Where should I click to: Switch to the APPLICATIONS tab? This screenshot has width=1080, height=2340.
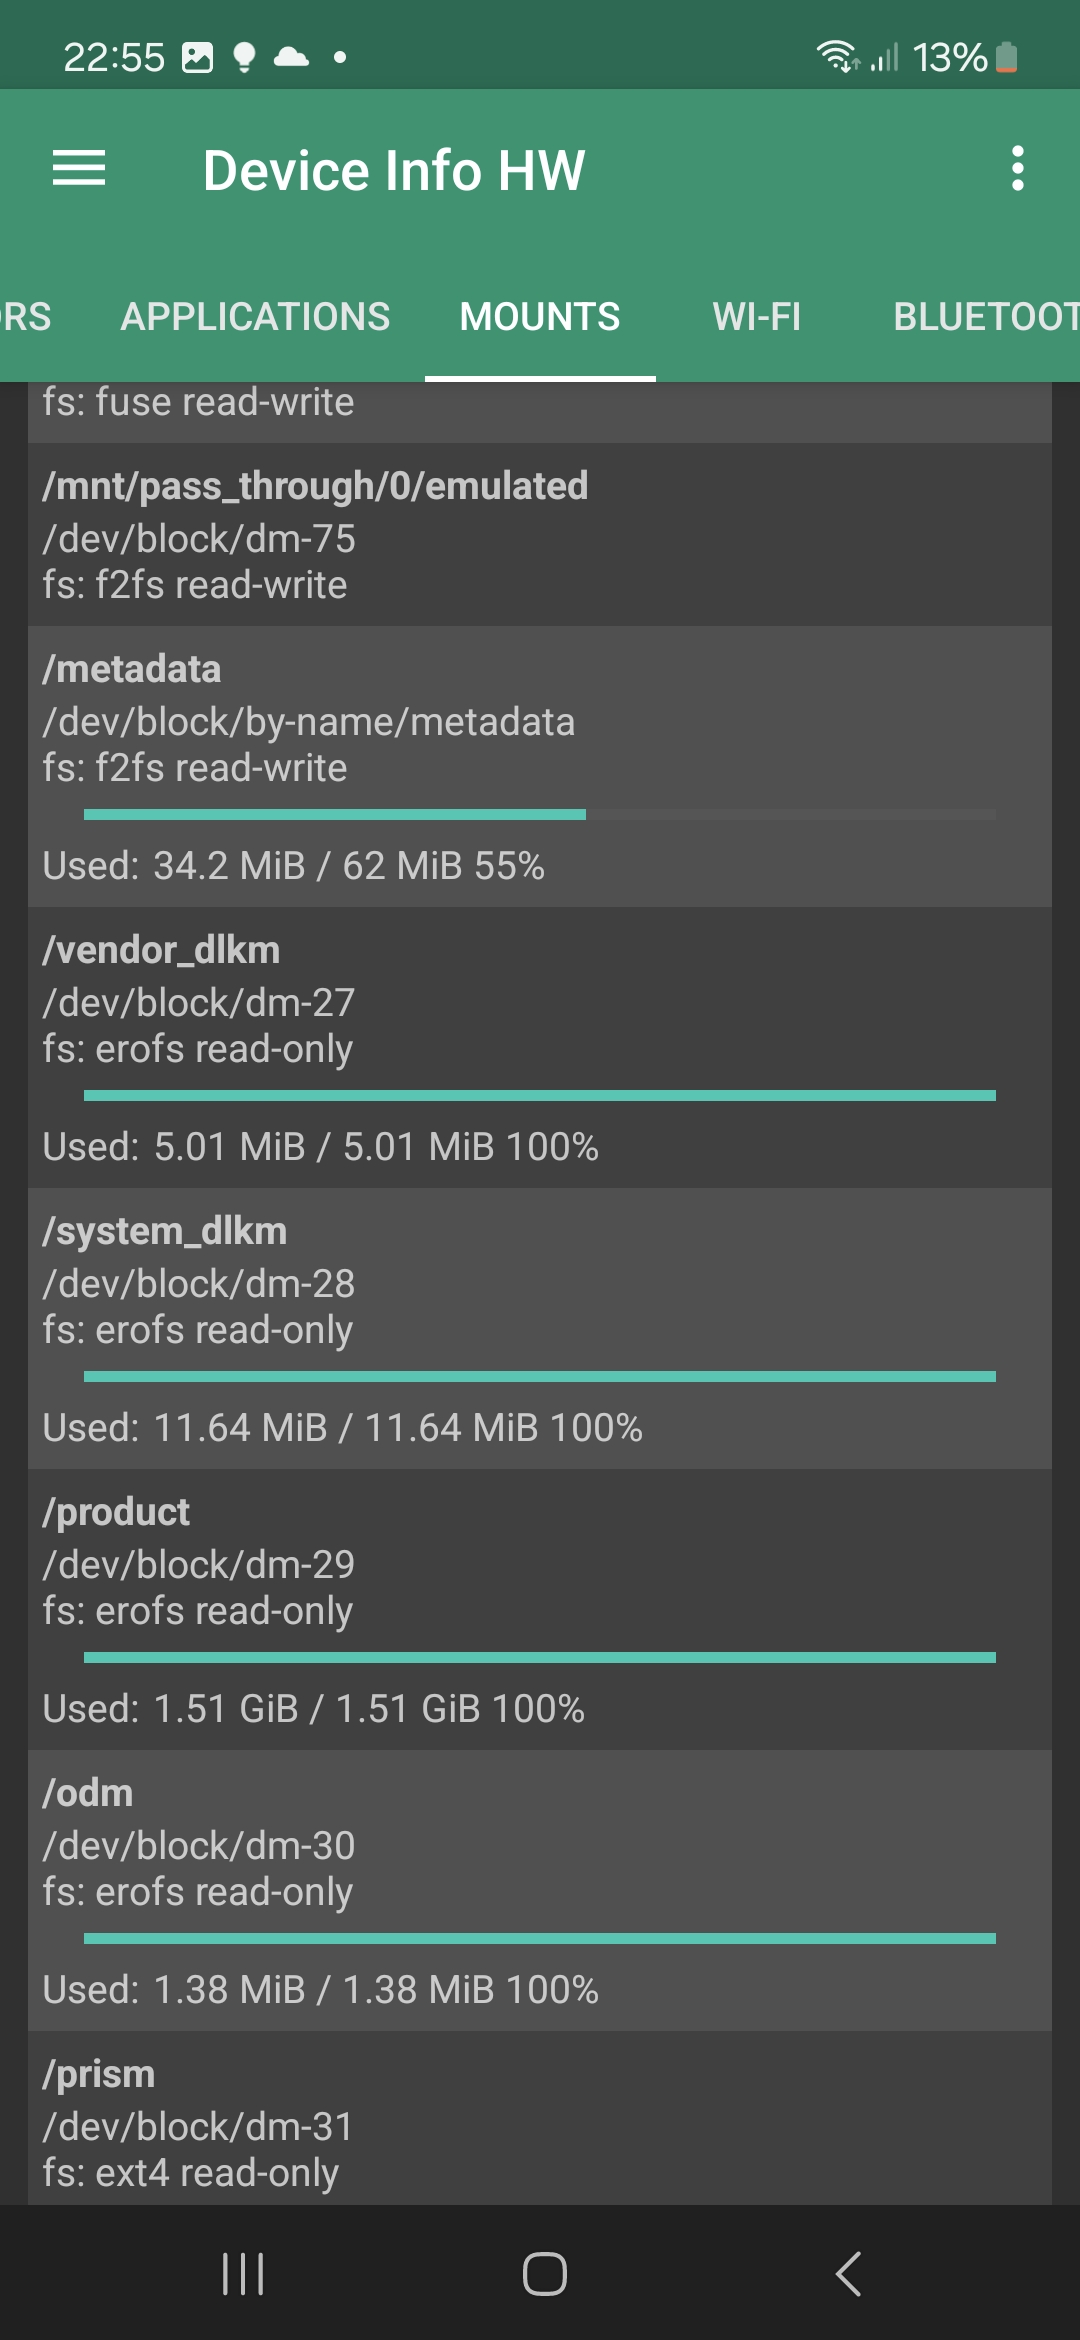pyautogui.click(x=255, y=317)
